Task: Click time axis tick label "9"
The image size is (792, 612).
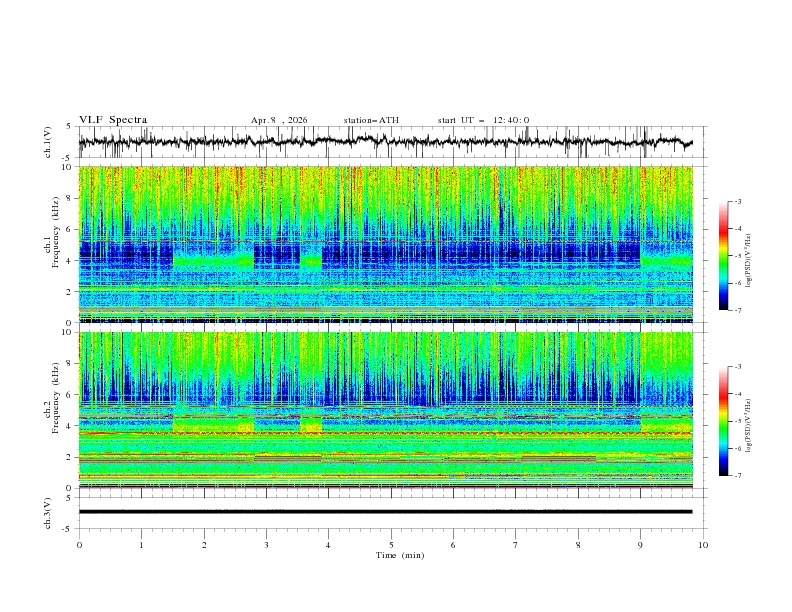Action: point(640,545)
